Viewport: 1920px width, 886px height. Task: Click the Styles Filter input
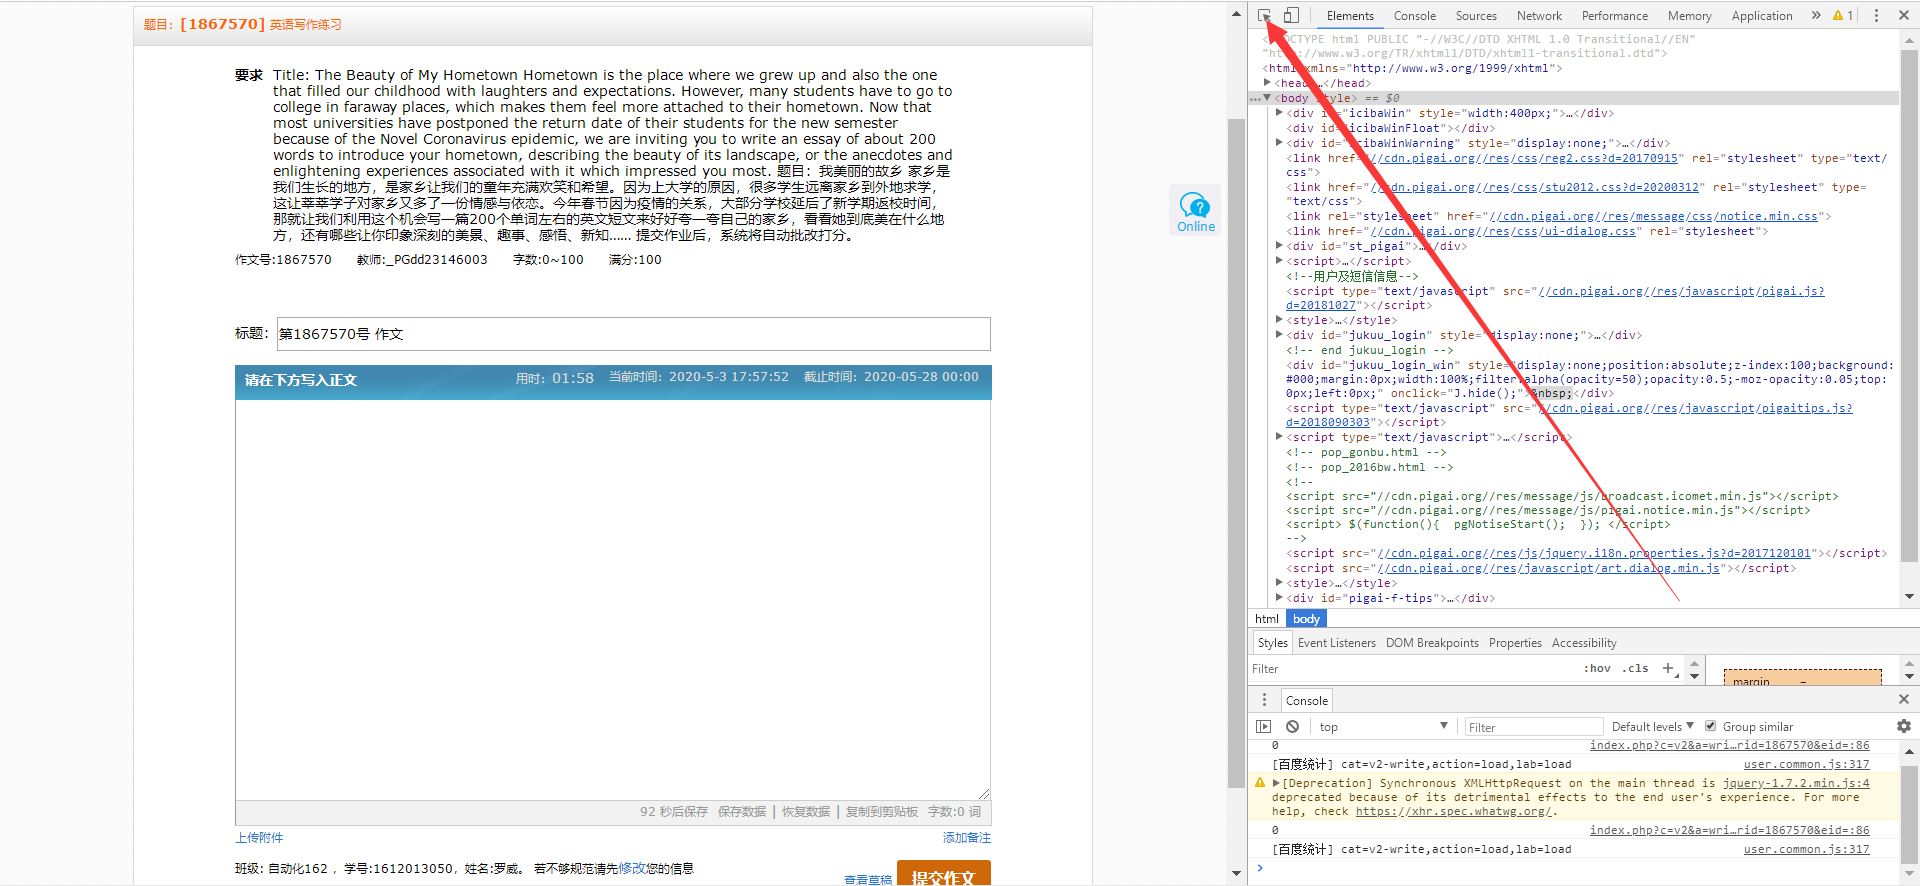tap(1410, 669)
